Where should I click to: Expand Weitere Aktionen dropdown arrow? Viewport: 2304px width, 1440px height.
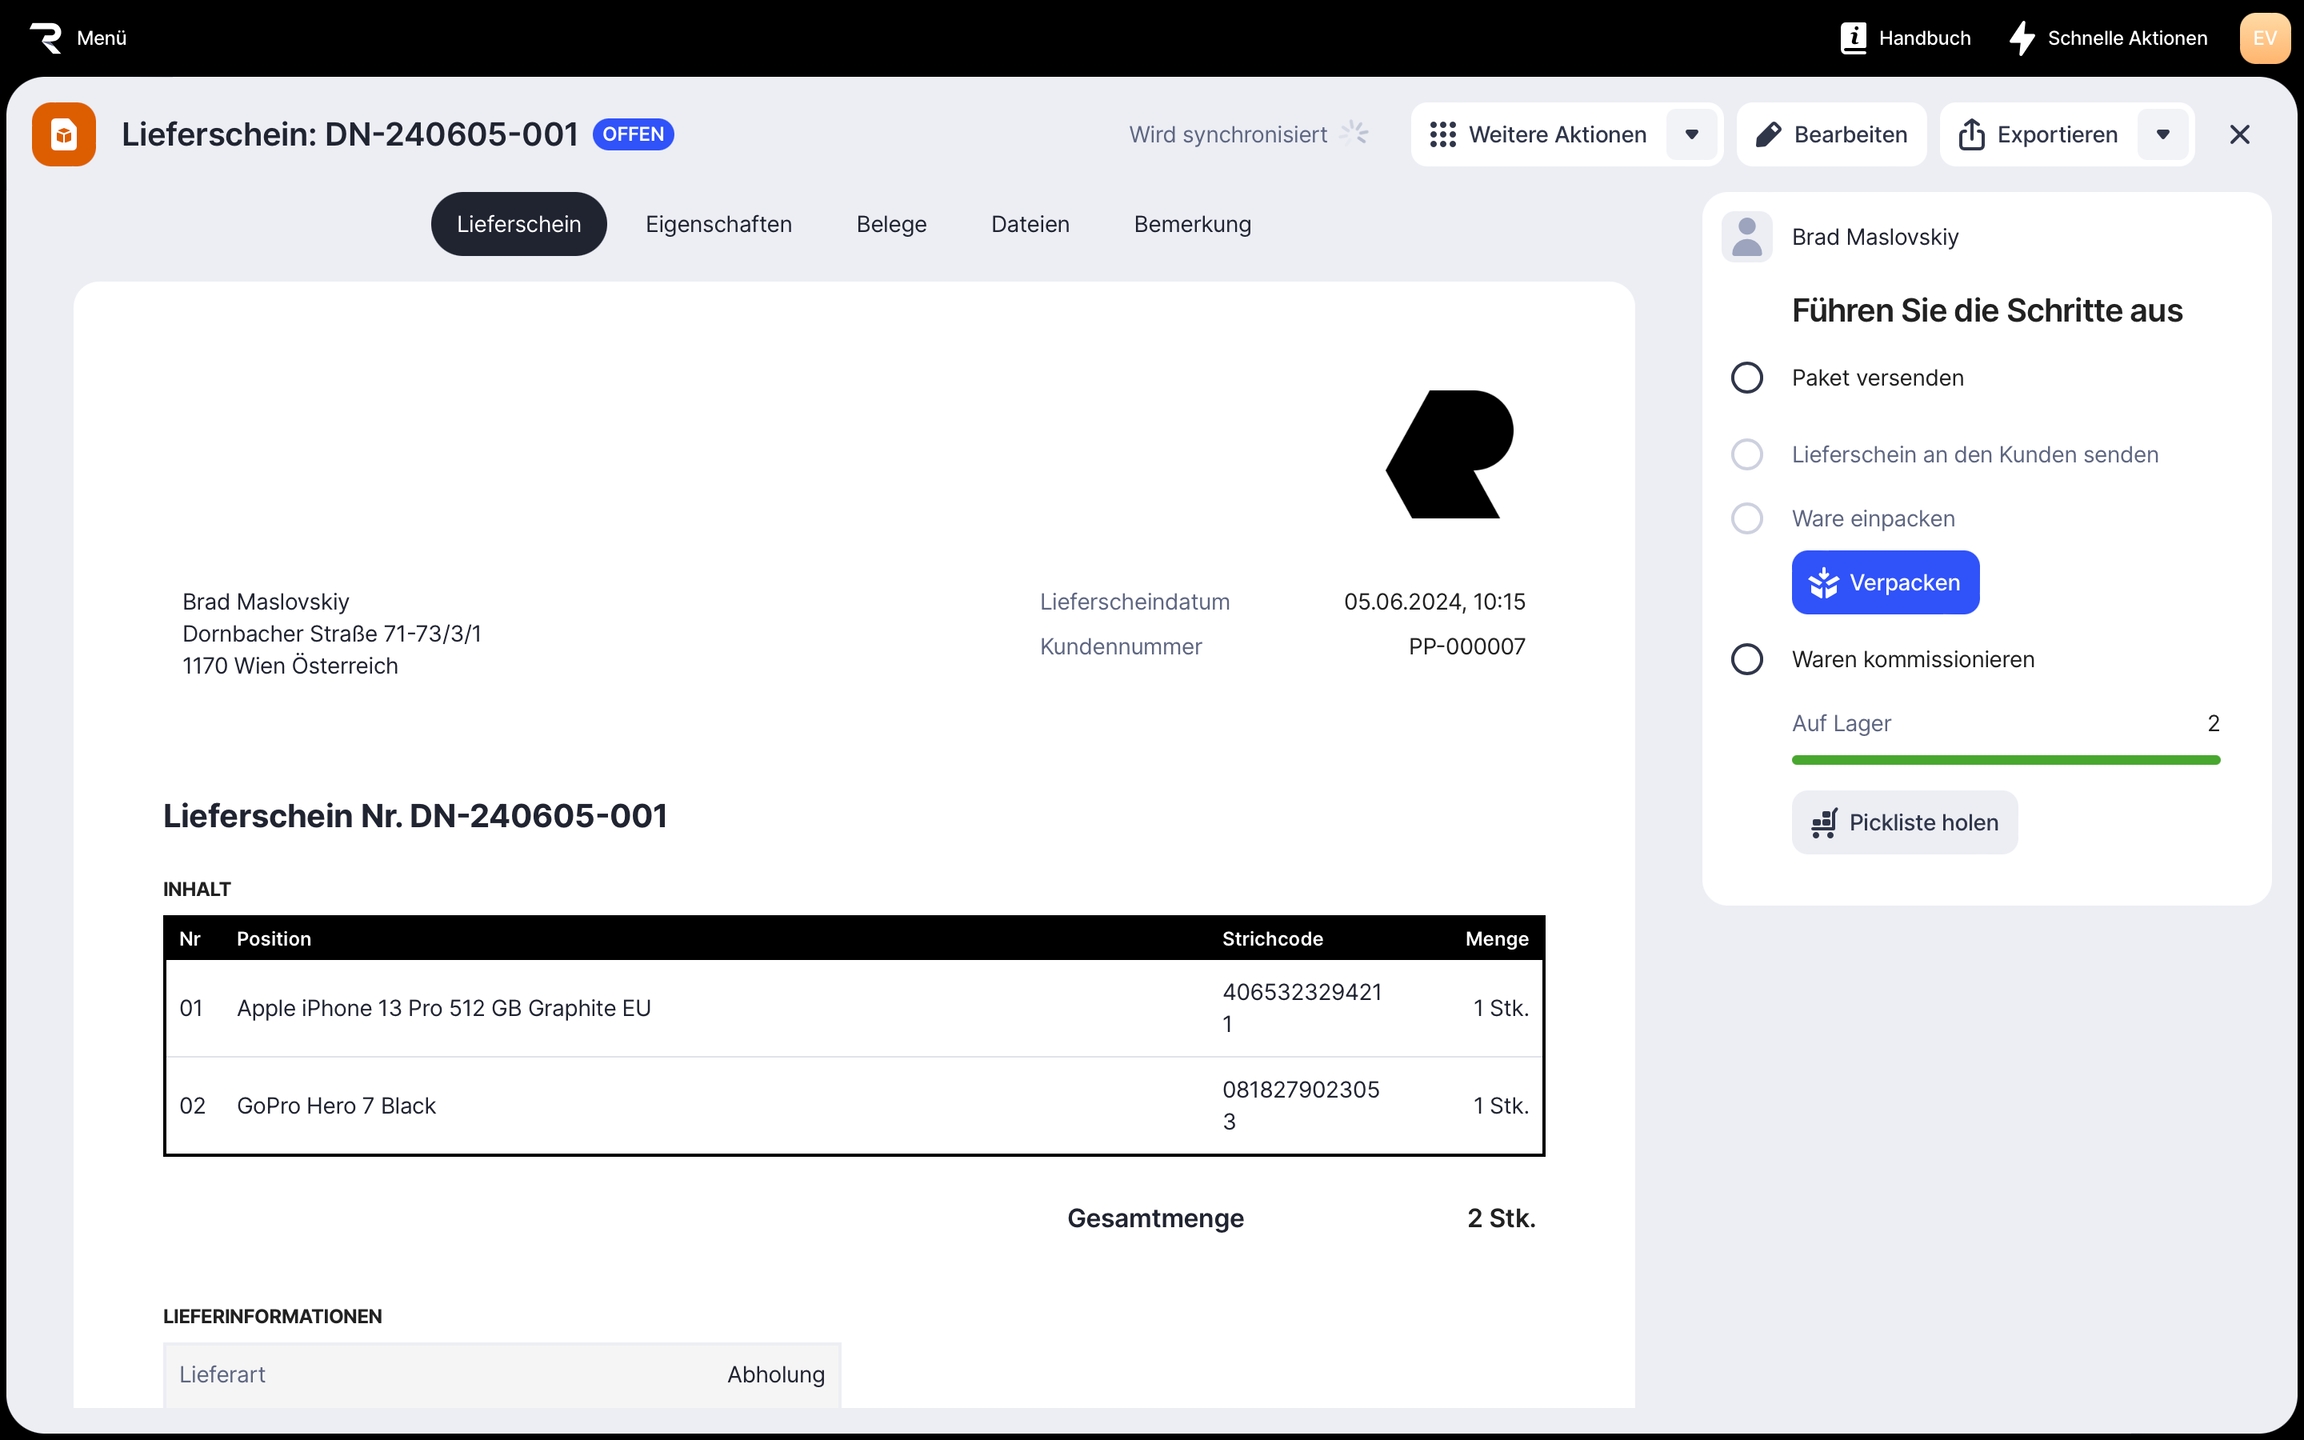point(1691,135)
